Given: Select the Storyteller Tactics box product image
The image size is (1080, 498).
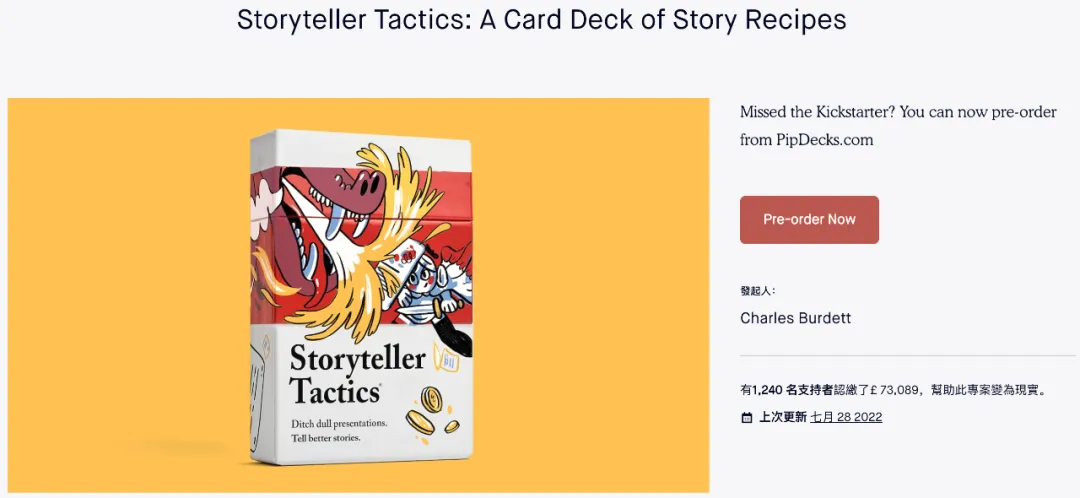Looking at the screenshot, I should click(362, 298).
